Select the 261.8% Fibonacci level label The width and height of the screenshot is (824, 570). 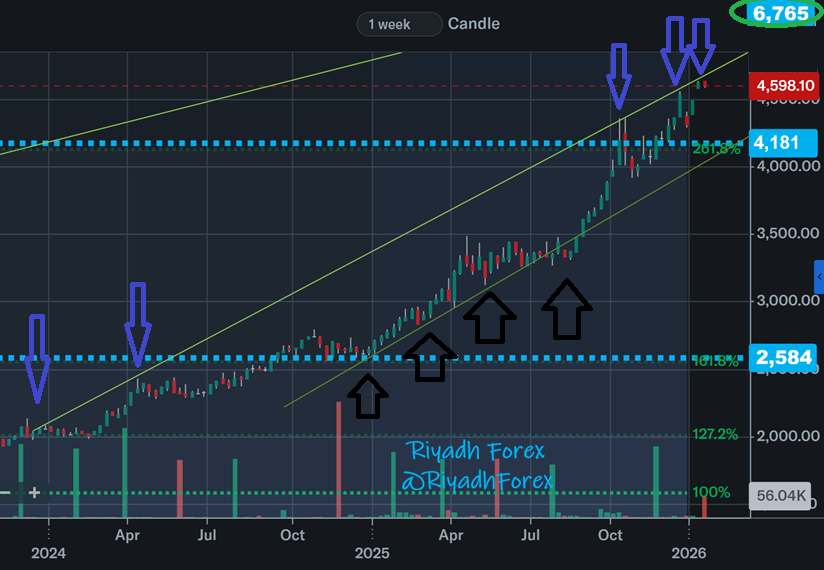716,149
